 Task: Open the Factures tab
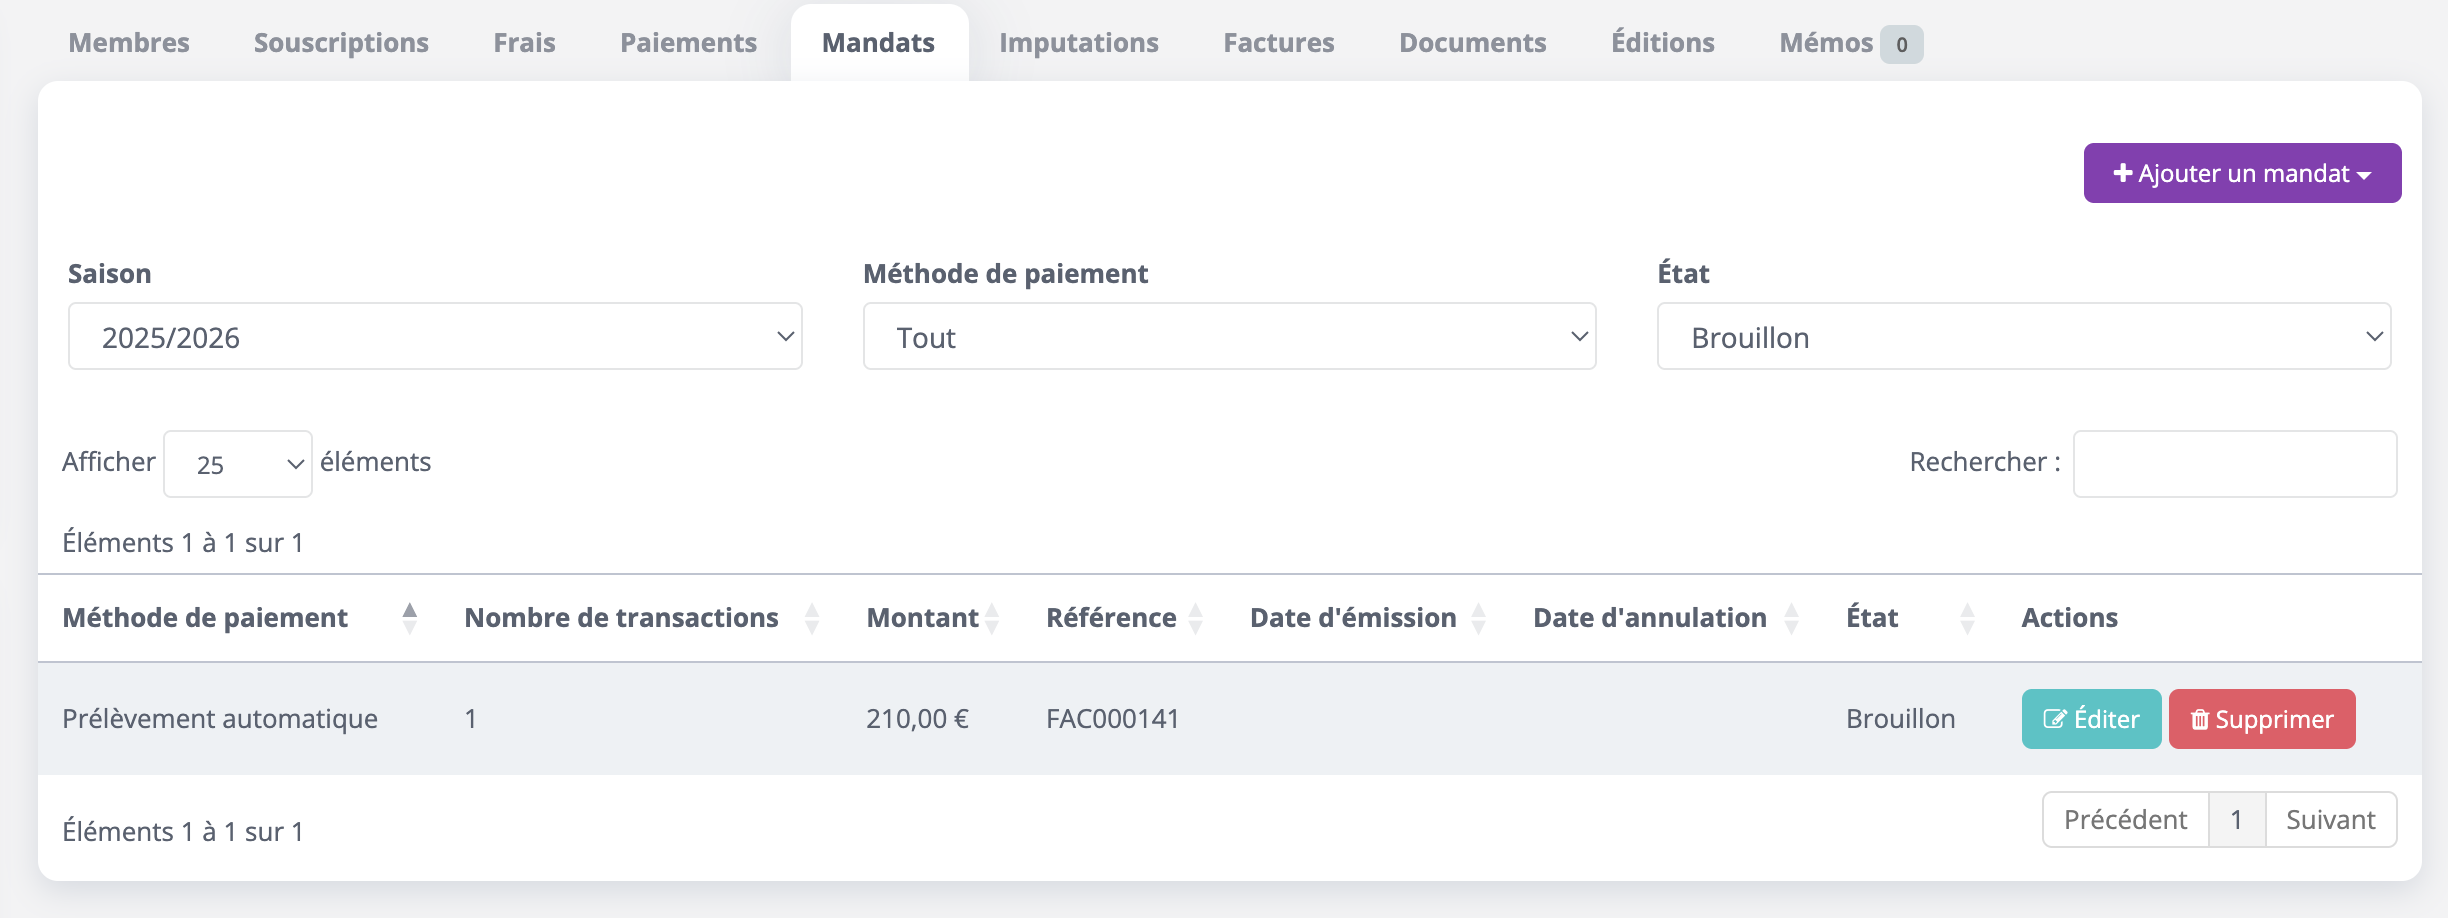[1278, 43]
